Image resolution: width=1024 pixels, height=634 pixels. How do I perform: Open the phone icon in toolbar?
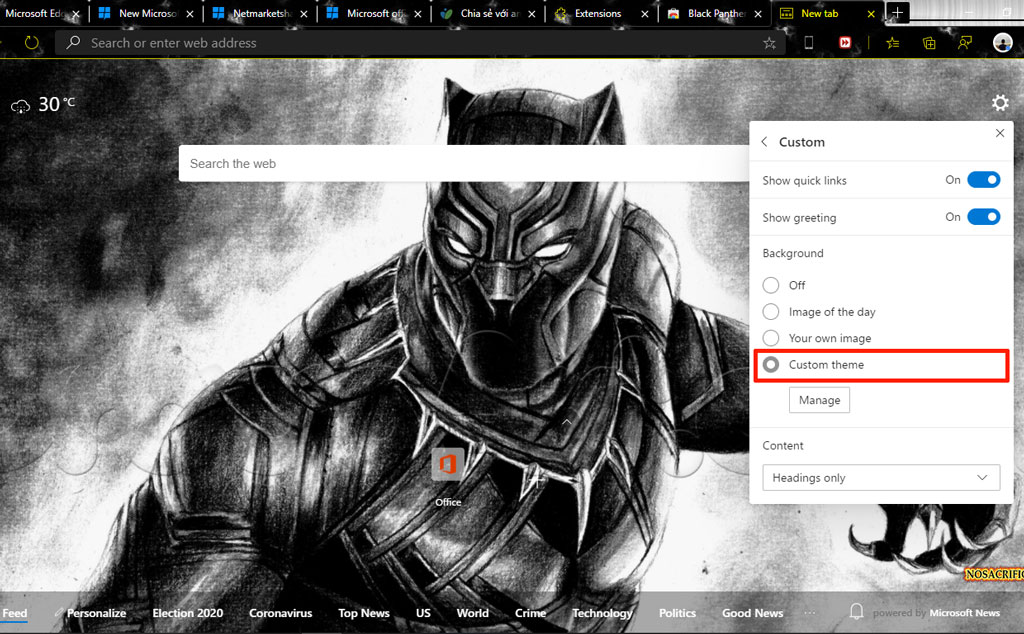pyautogui.click(x=808, y=42)
